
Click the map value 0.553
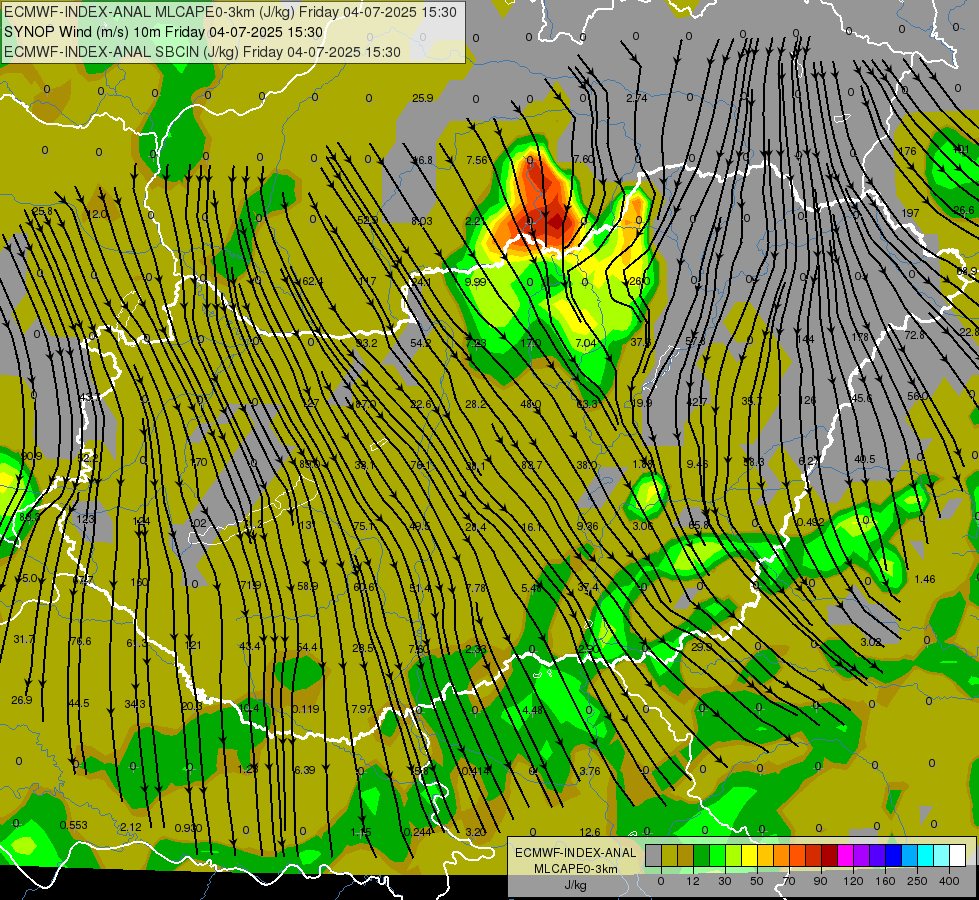(x=74, y=825)
